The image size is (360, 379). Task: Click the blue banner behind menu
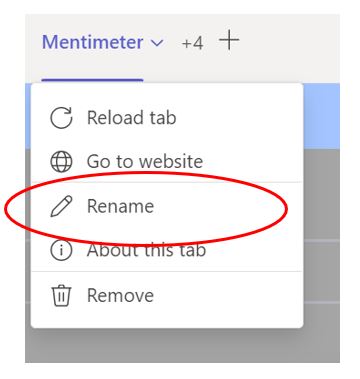(321, 116)
